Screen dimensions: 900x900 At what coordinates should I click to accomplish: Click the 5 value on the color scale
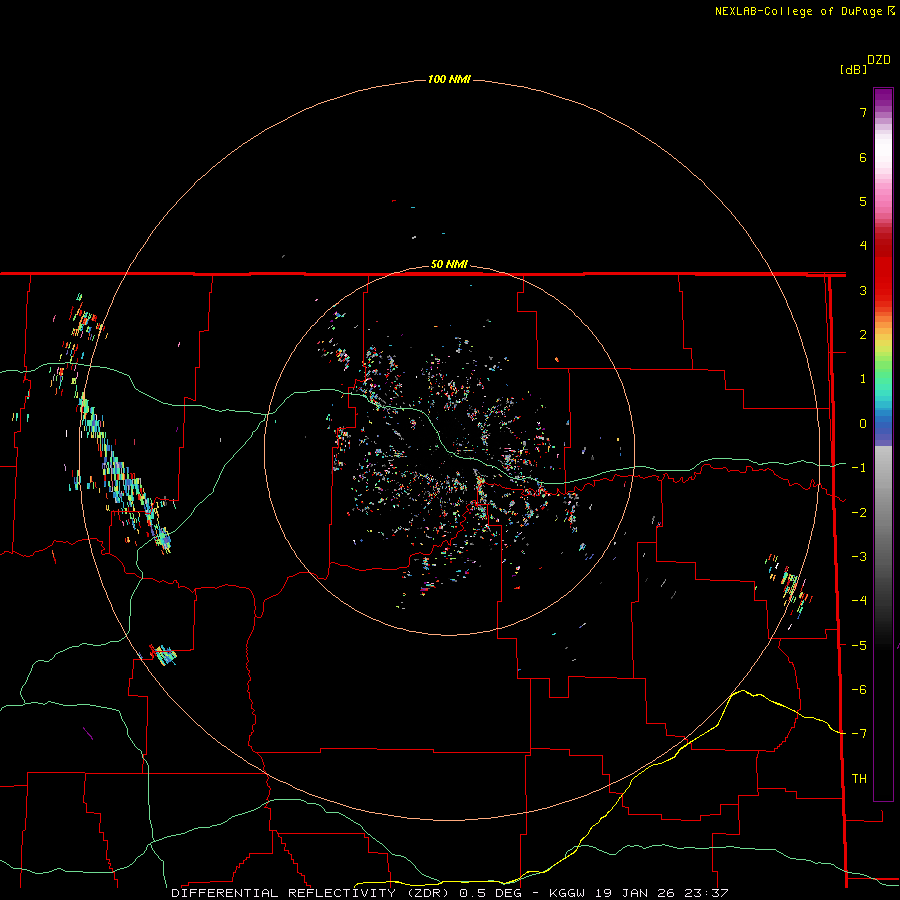[863, 201]
